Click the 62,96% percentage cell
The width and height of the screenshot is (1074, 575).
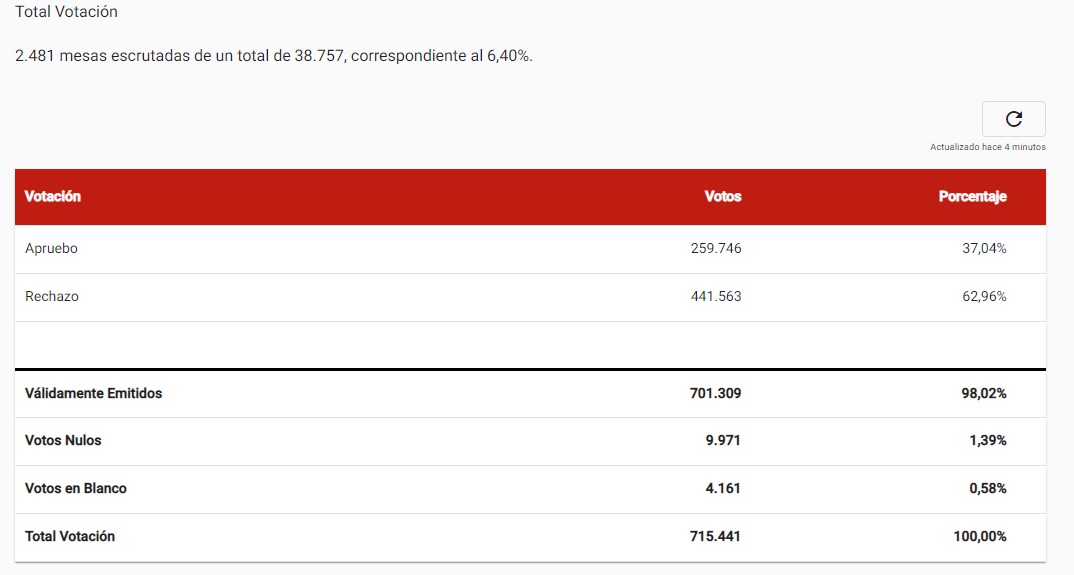click(x=984, y=297)
